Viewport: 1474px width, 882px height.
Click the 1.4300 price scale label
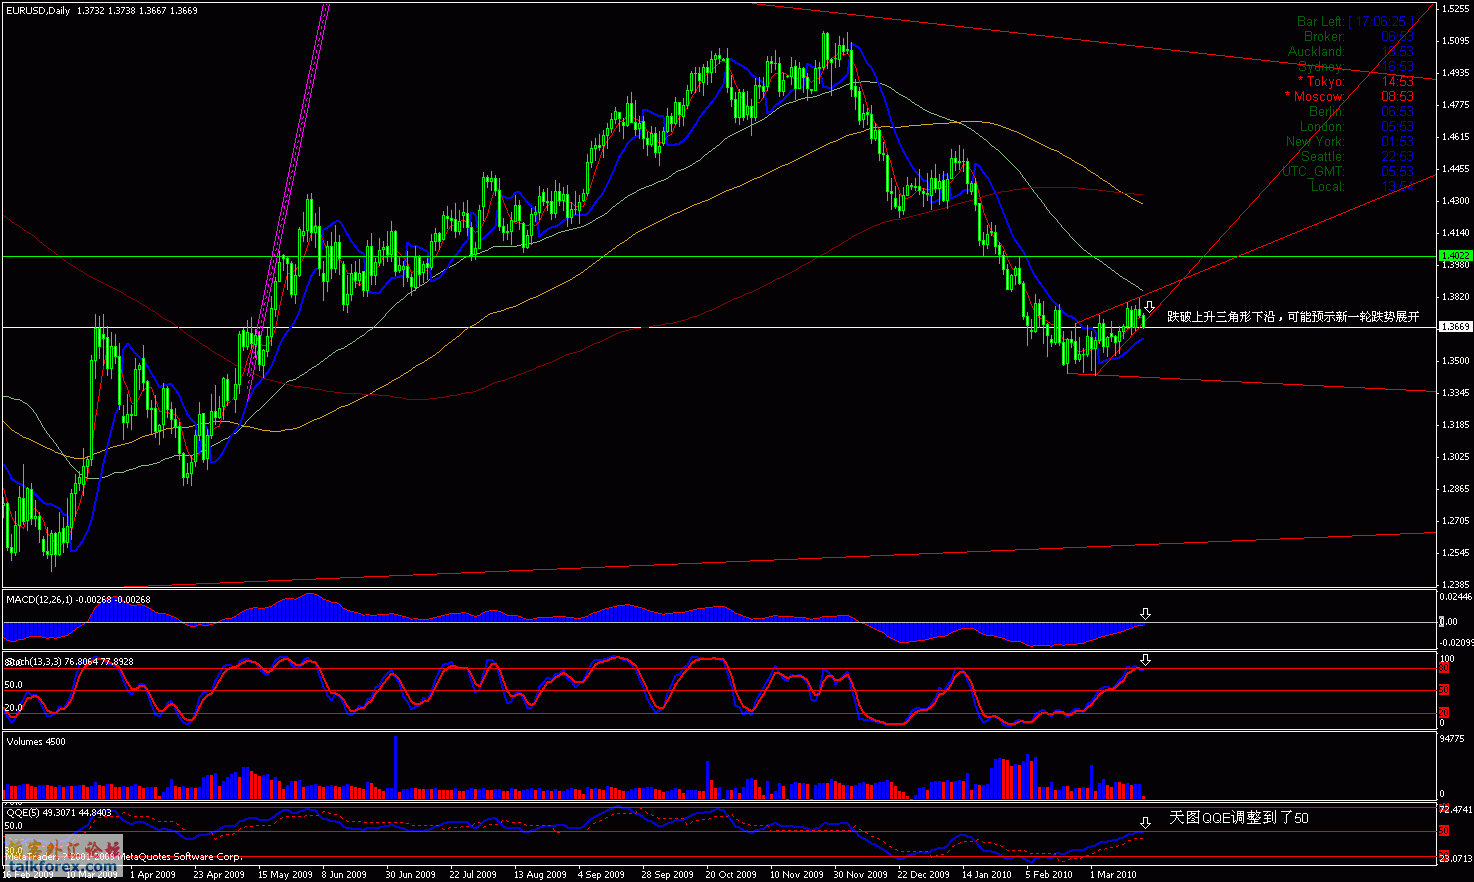1455,201
